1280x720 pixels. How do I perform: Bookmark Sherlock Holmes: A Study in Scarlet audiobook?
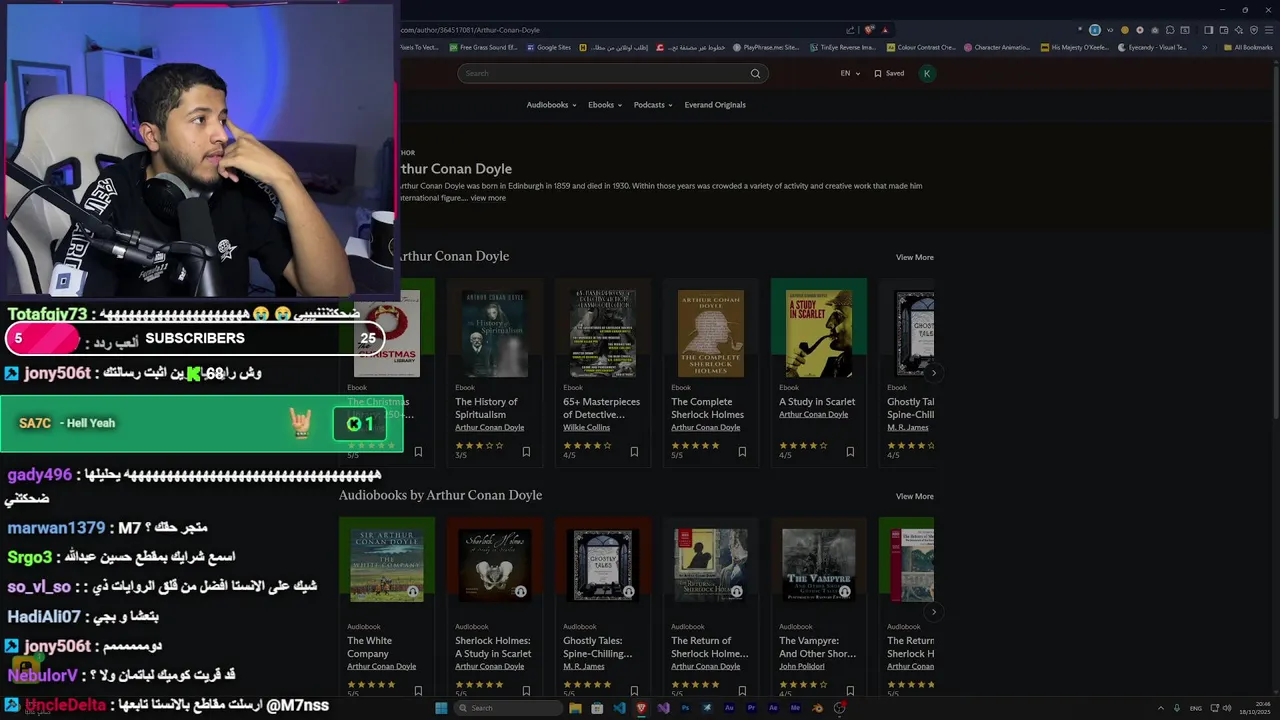[x=526, y=690]
